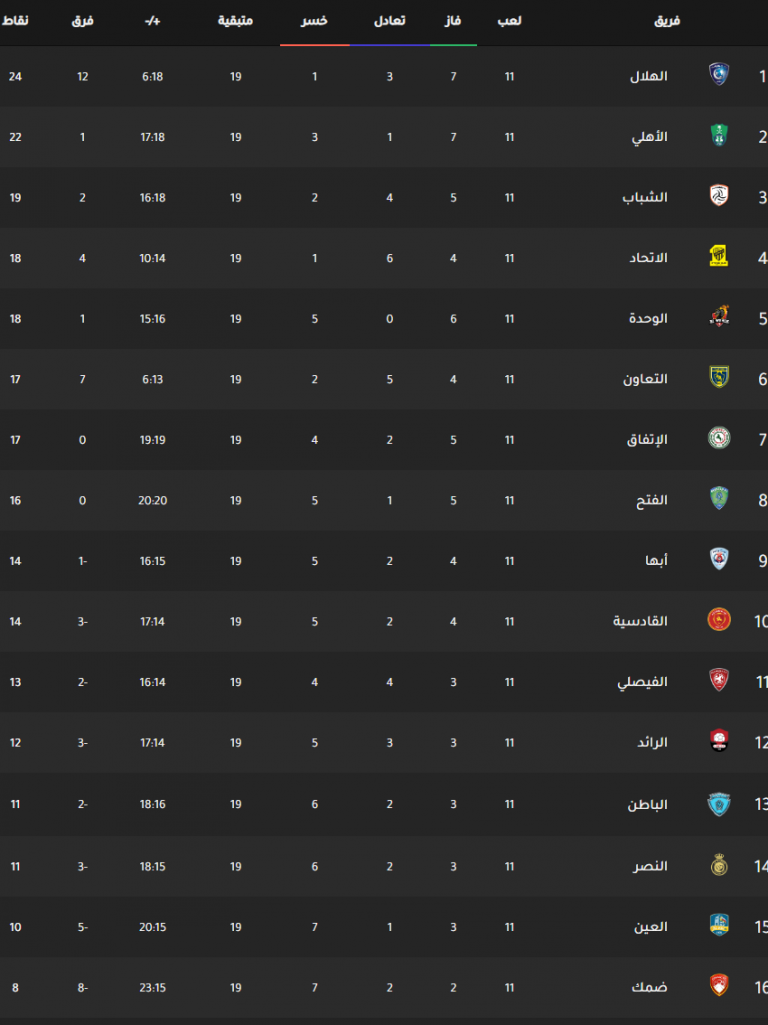Click the الفيصلي team name

tap(643, 682)
